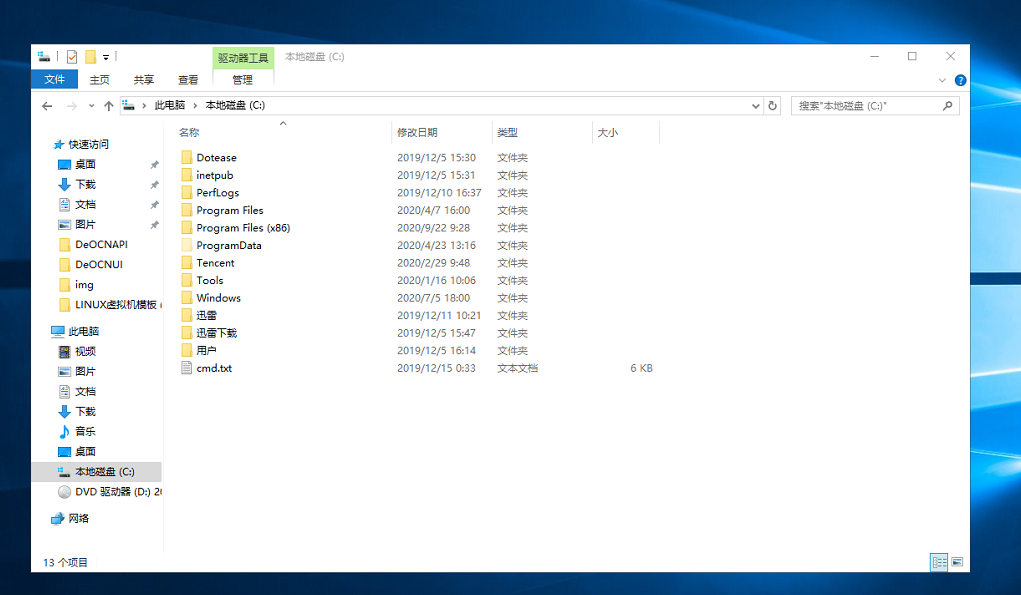Open the 文件 menu
Viewport: 1021px width, 595px height.
[54, 80]
